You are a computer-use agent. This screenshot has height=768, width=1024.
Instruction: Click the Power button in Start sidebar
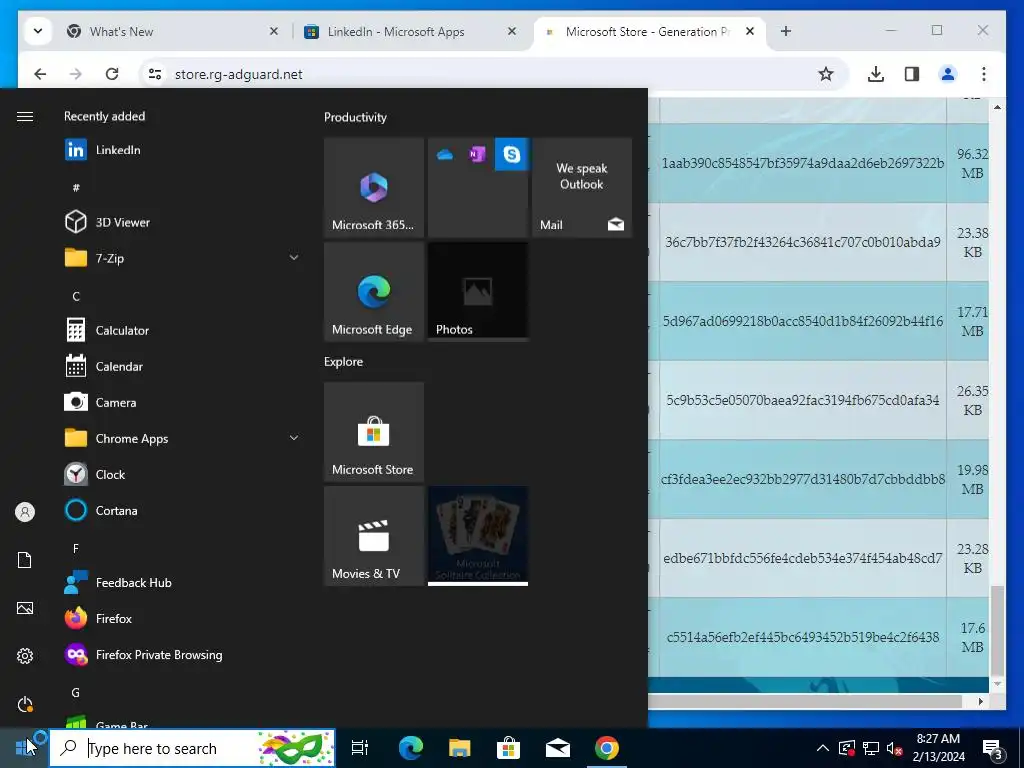(x=25, y=704)
